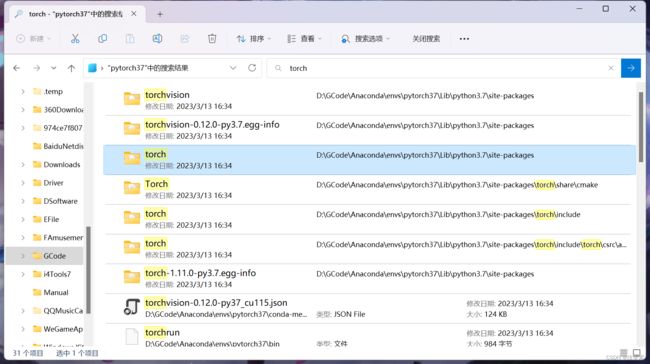Click the 关闭搜索 close search button
This screenshot has height=364, width=650.
[x=426, y=39]
